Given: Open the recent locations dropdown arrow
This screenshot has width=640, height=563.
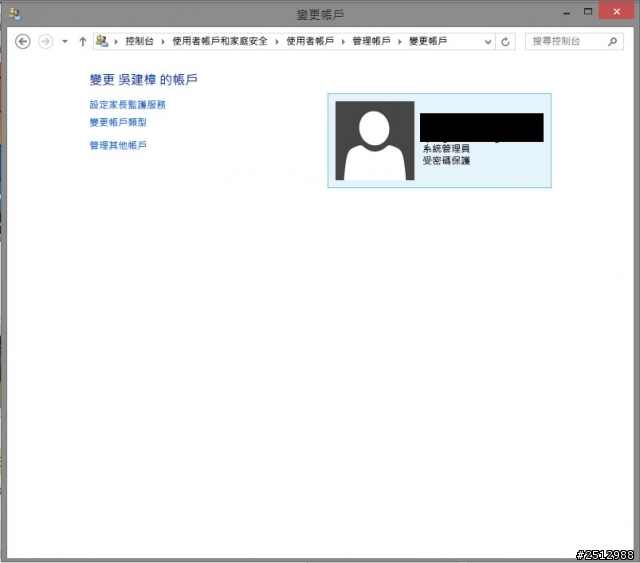Looking at the screenshot, I should 64,41.
